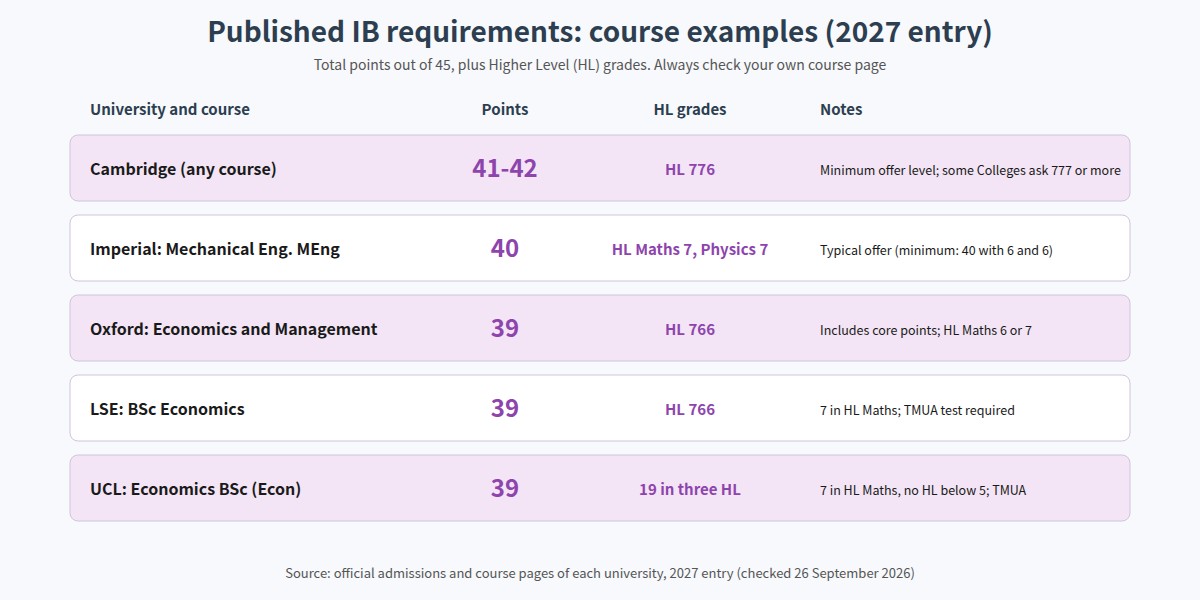Select 'UCL: Economics BSc (Econ)' row label
Screen dimensions: 1200x600
tap(196, 489)
